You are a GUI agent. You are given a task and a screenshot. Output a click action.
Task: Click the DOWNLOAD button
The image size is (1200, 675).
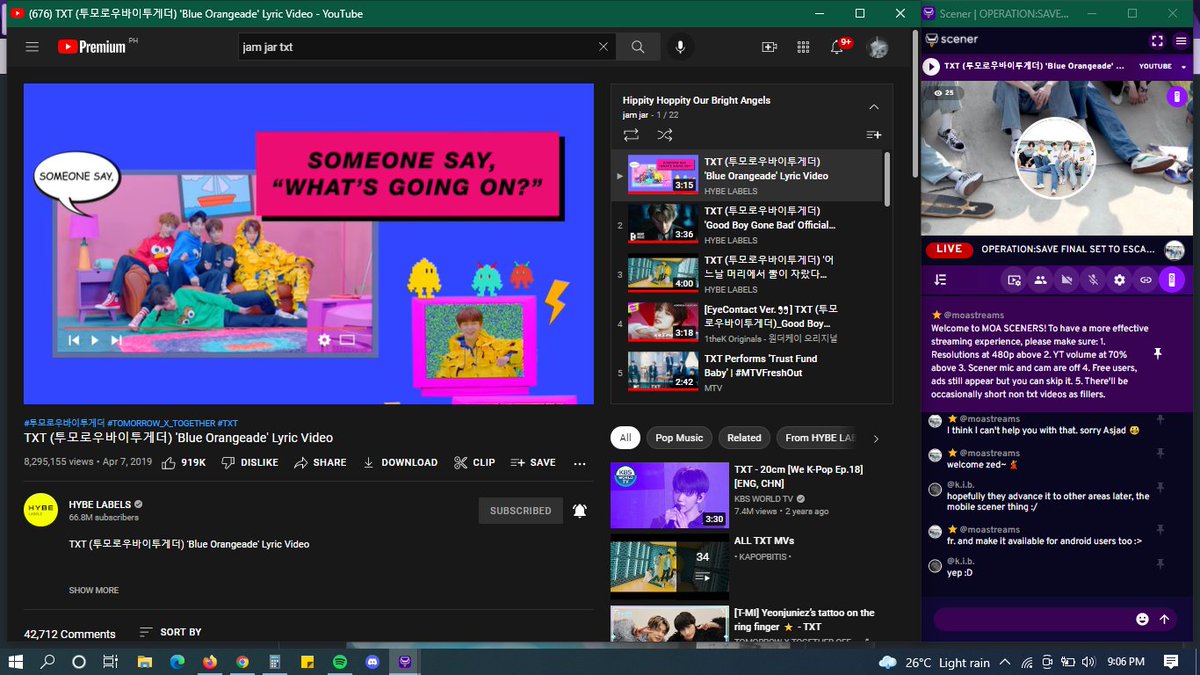[400, 463]
